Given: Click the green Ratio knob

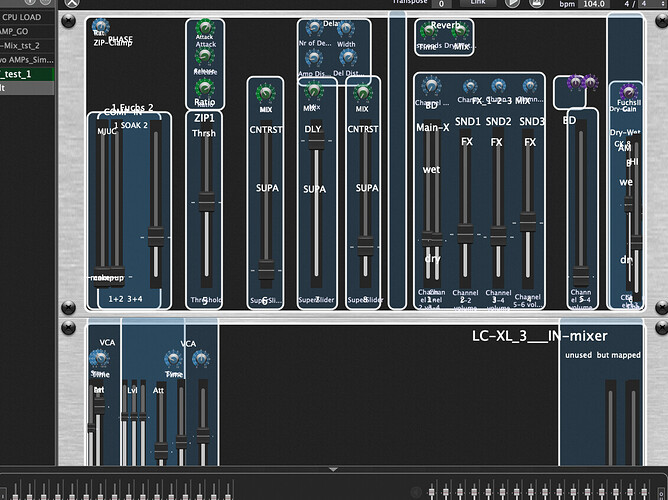Looking at the screenshot, I should 205,88.
